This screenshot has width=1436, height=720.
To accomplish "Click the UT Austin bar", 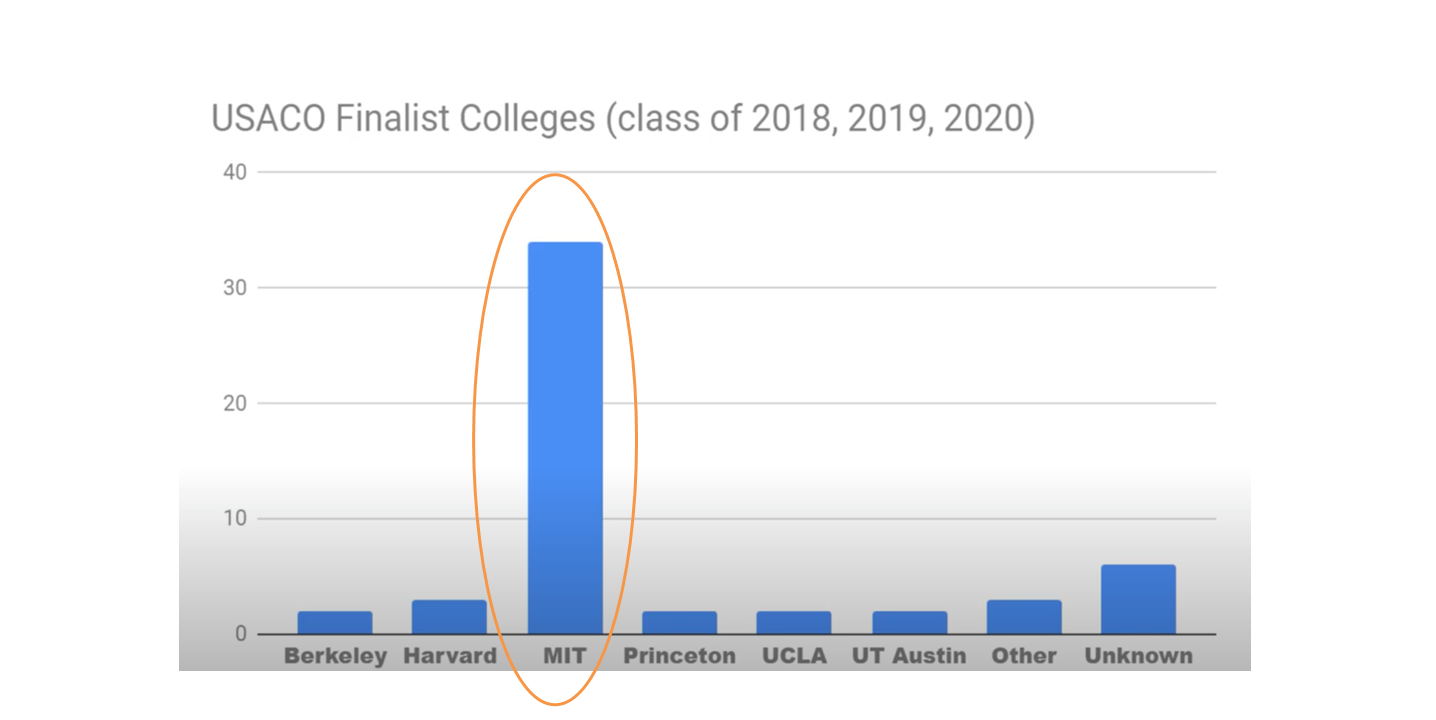I will click(909, 622).
